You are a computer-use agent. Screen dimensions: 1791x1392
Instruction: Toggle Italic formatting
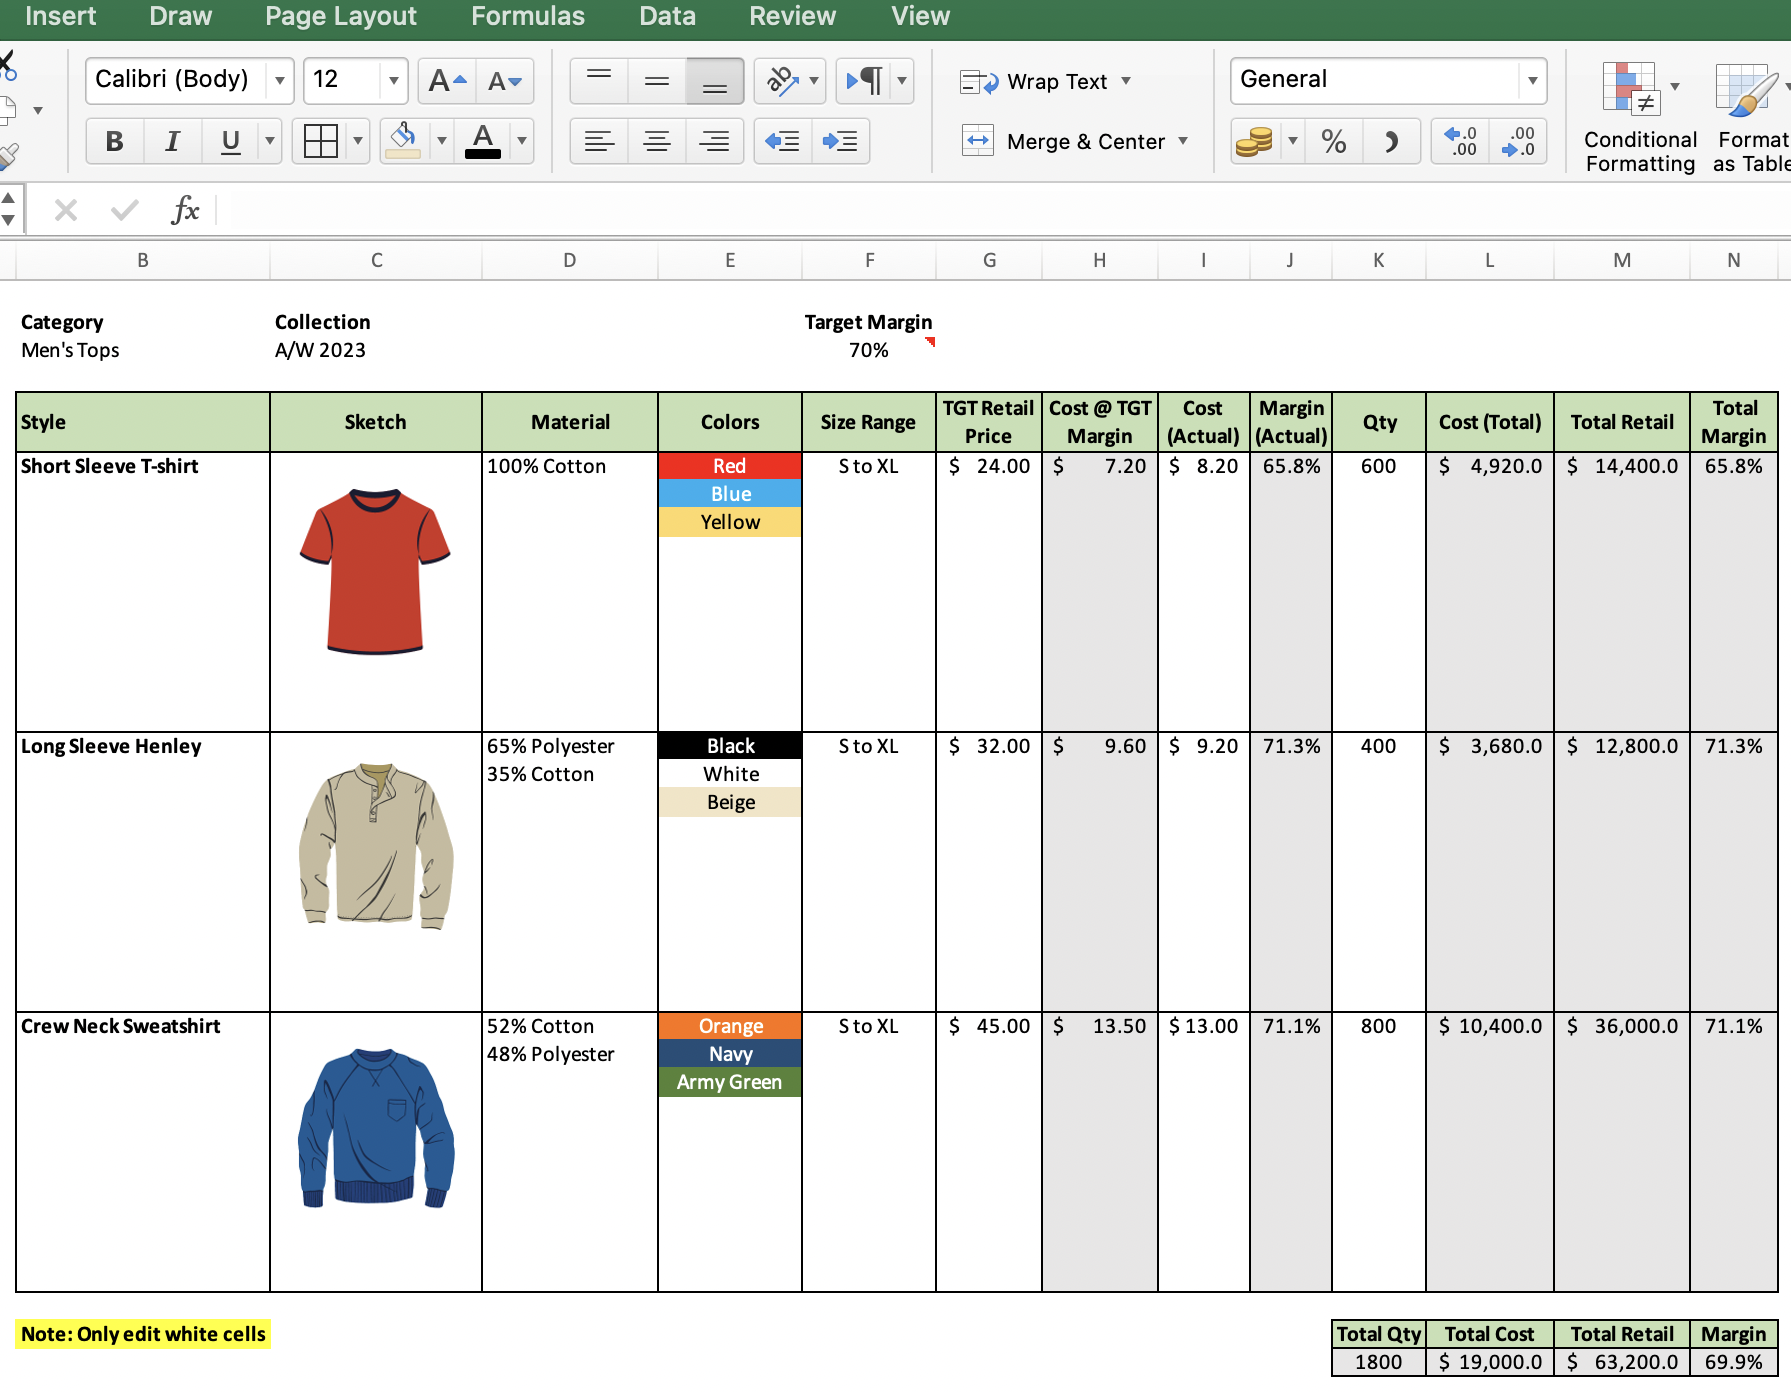pos(172,141)
